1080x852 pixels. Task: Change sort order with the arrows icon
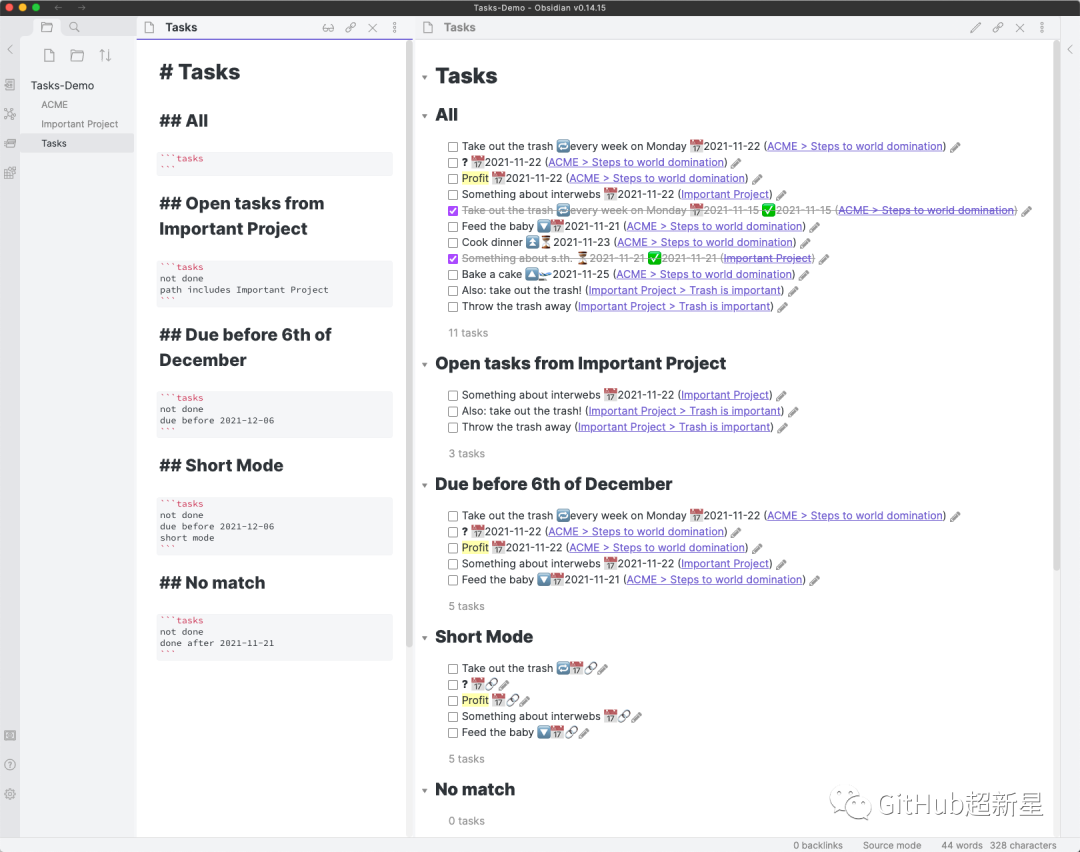pos(105,55)
